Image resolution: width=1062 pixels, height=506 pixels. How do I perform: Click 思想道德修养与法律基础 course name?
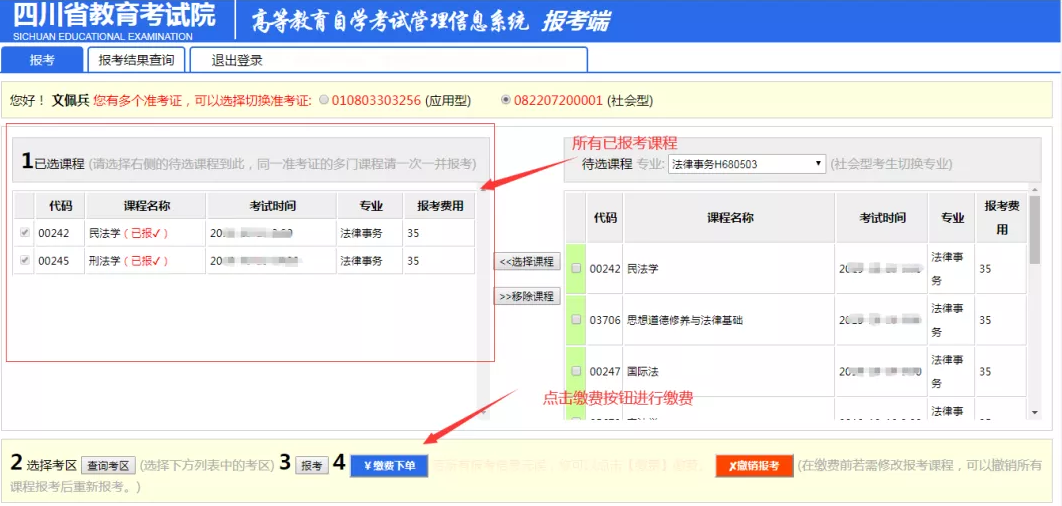tap(685, 320)
